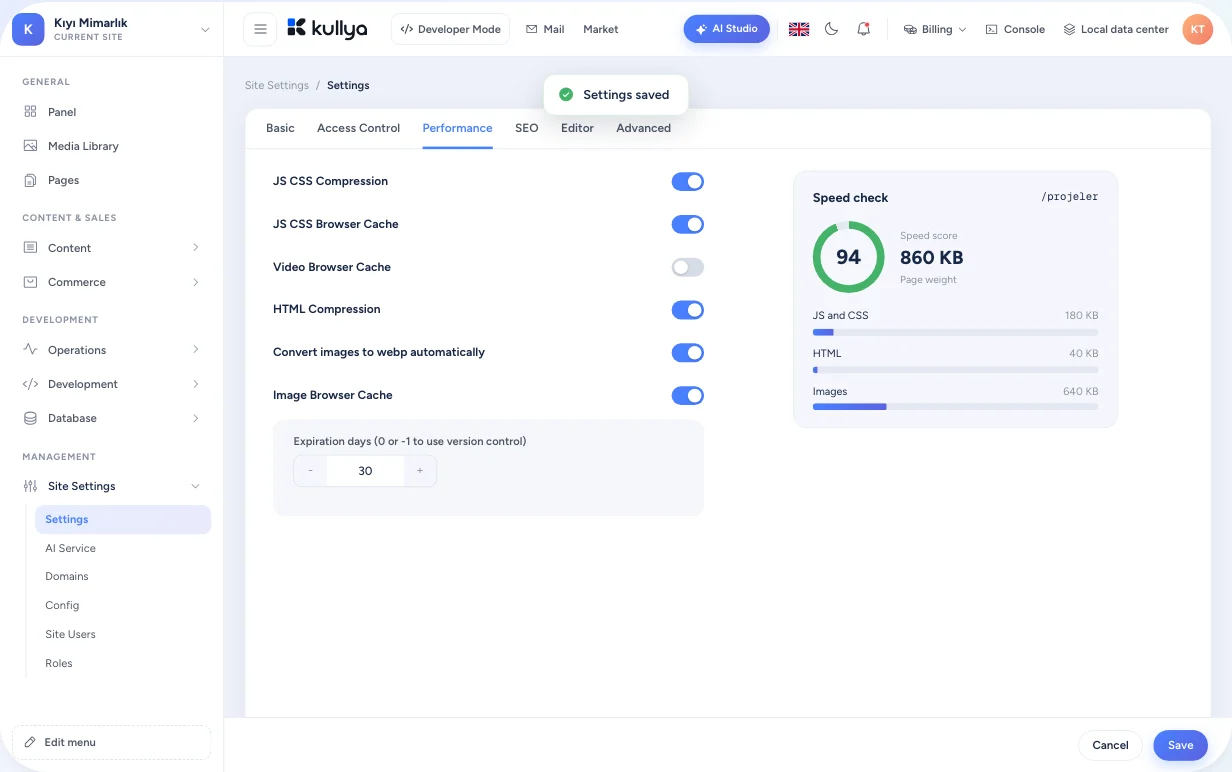
Task: Enable the Video Browser Cache toggle
Action: coord(687,267)
